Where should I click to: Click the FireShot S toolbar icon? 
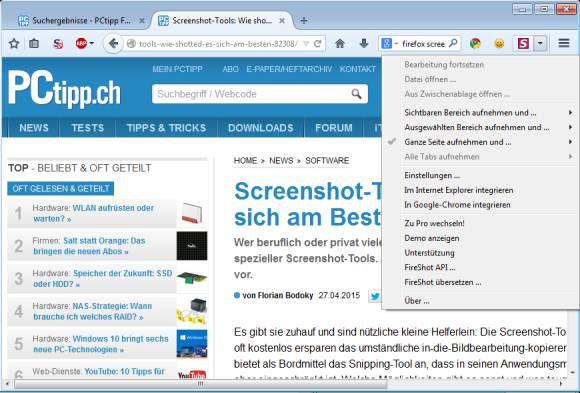point(523,44)
